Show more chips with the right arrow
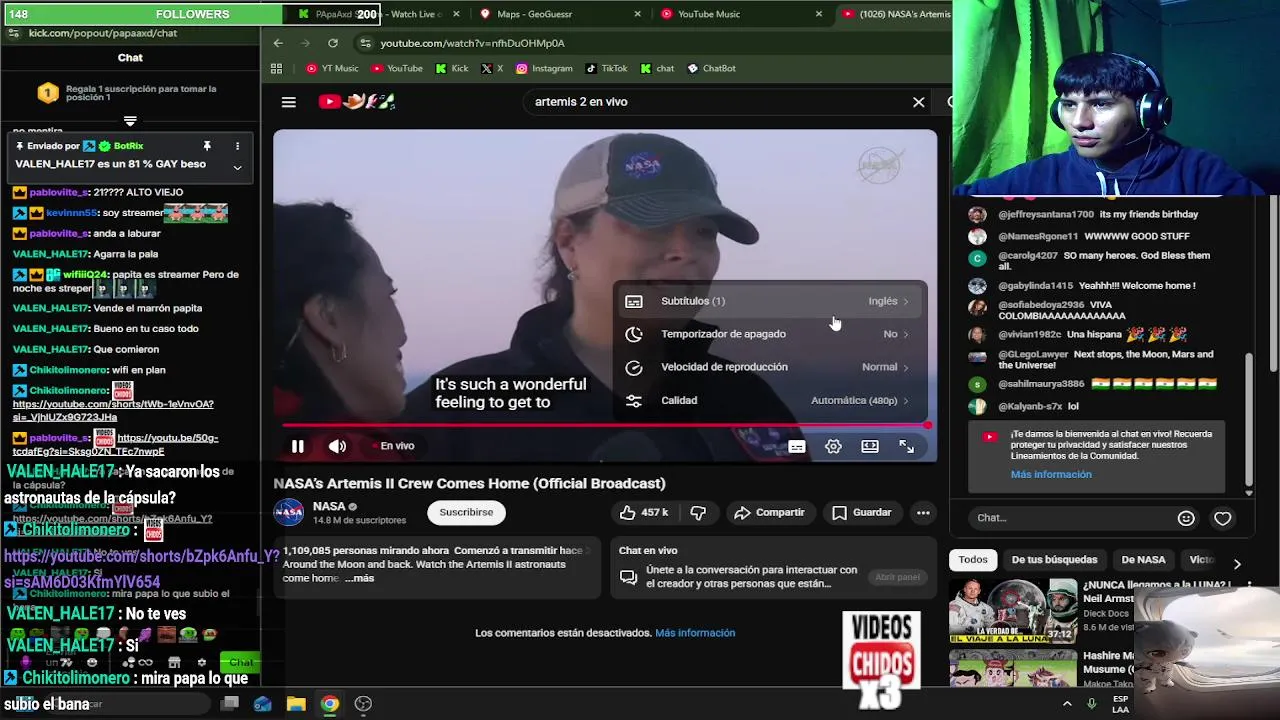 (x=1237, y=563)
